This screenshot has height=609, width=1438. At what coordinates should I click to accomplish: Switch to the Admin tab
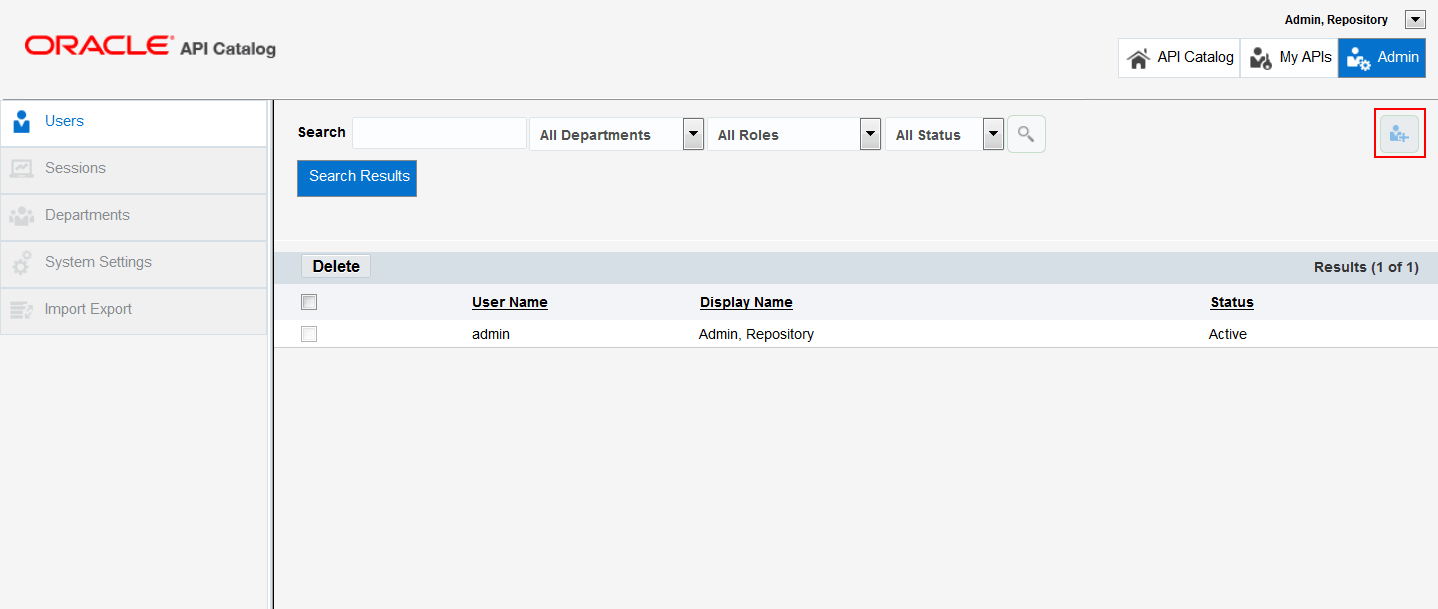coord(1382,57)
